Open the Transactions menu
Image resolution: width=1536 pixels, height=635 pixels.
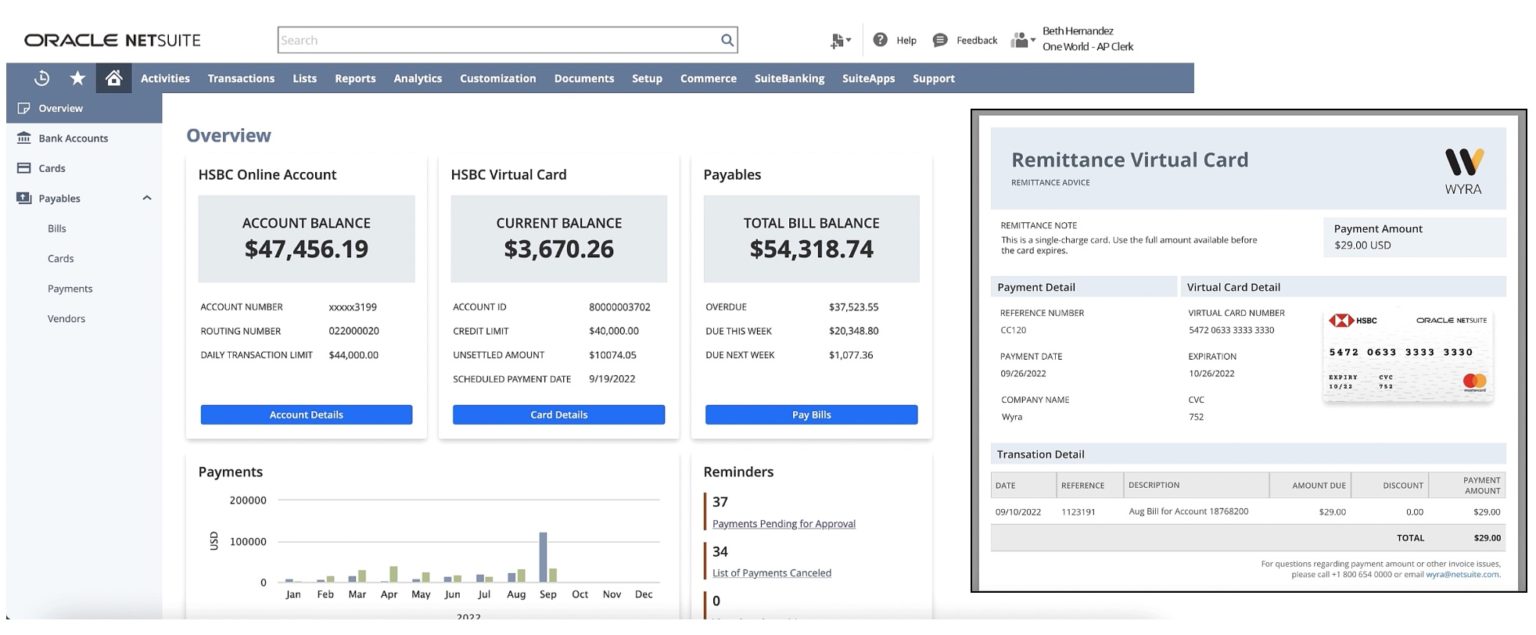(240, 77)
